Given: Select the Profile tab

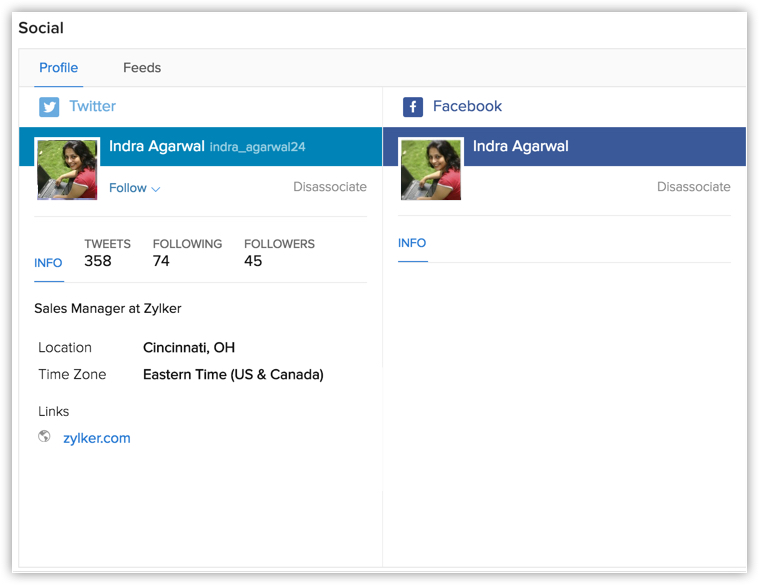Looking at the screenshot, I should [59, 68].
